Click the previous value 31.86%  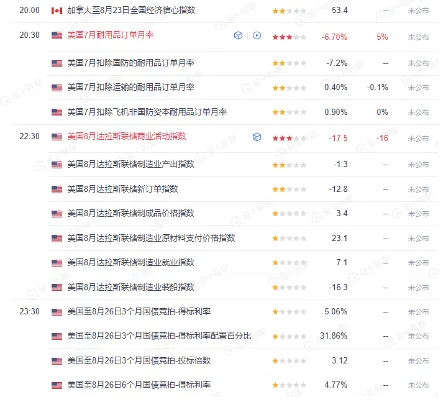point(334,336)
